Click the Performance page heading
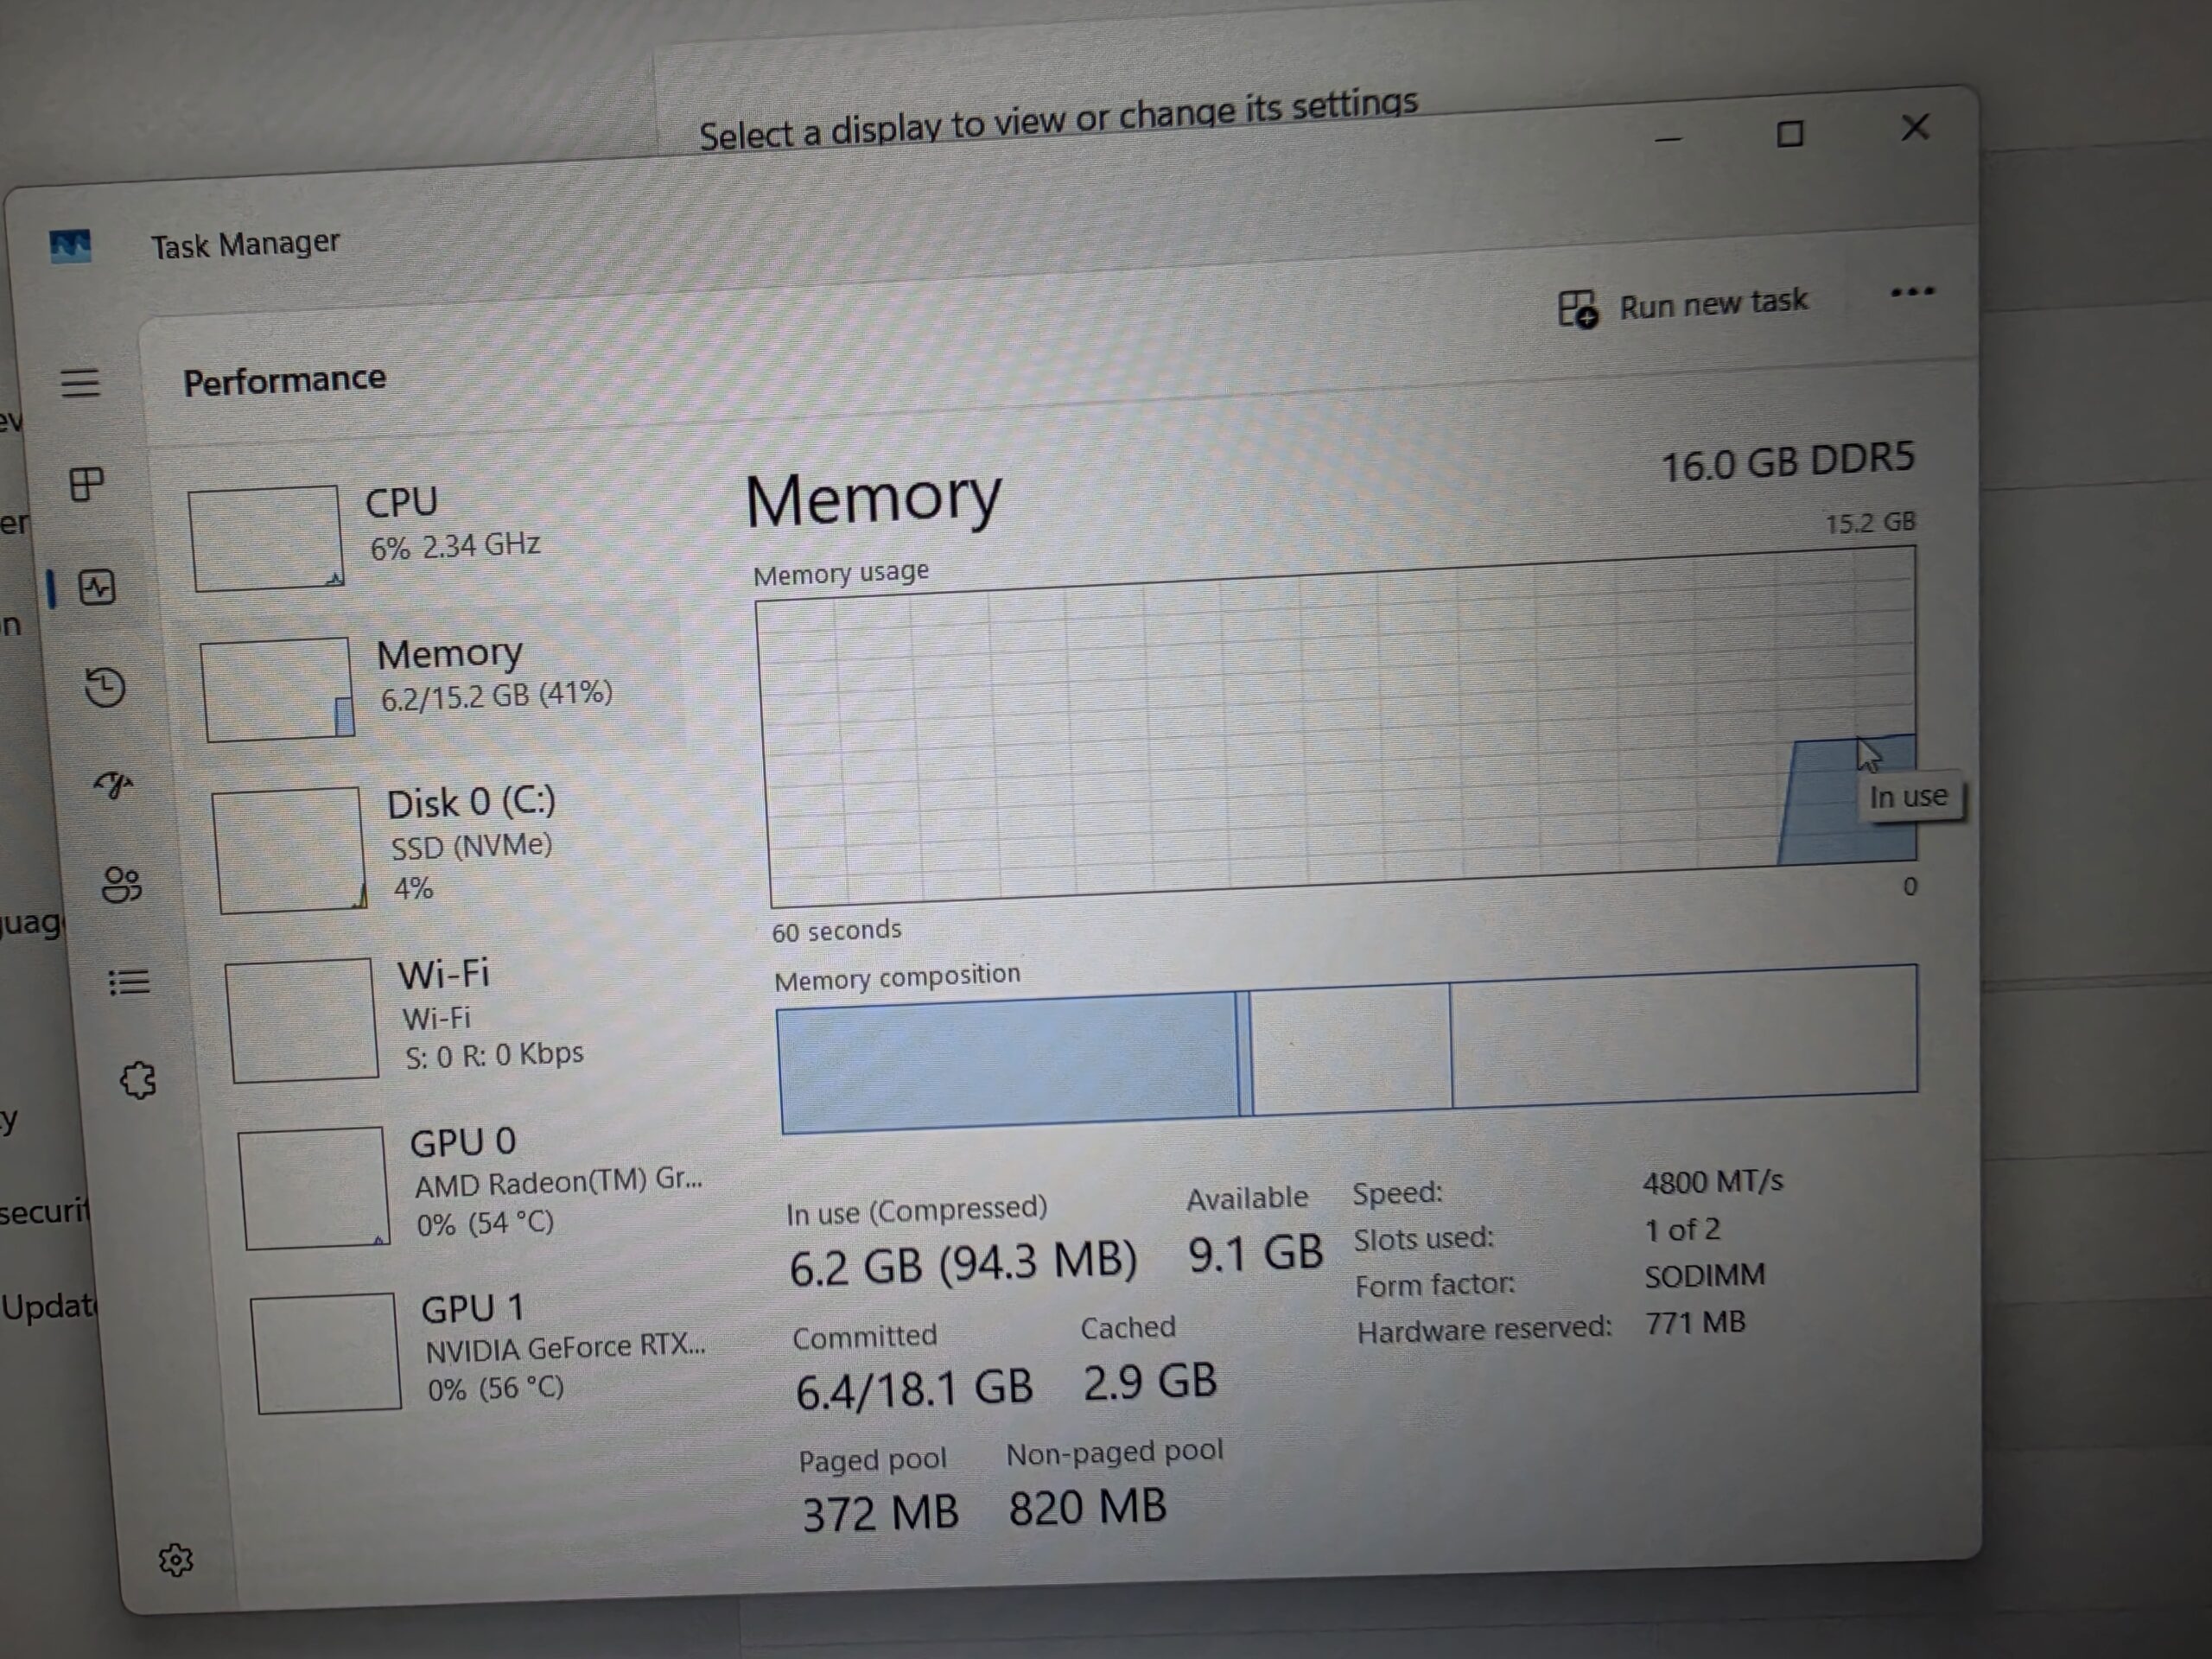The height and width of the screenshot is (1659, 2212). 284,380
